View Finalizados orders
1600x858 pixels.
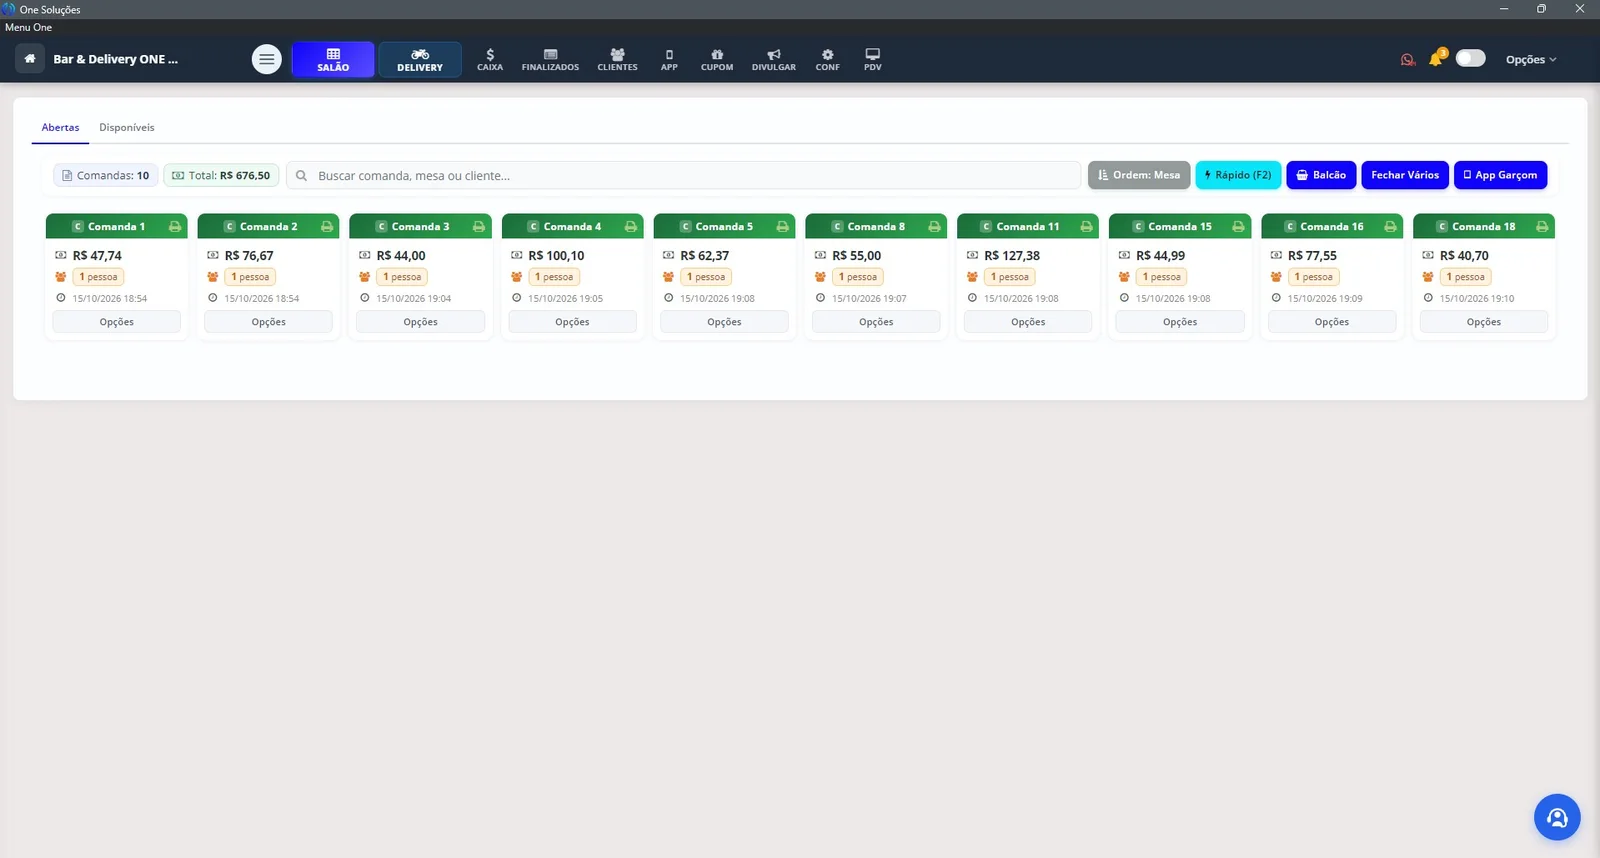pos(550,60)
